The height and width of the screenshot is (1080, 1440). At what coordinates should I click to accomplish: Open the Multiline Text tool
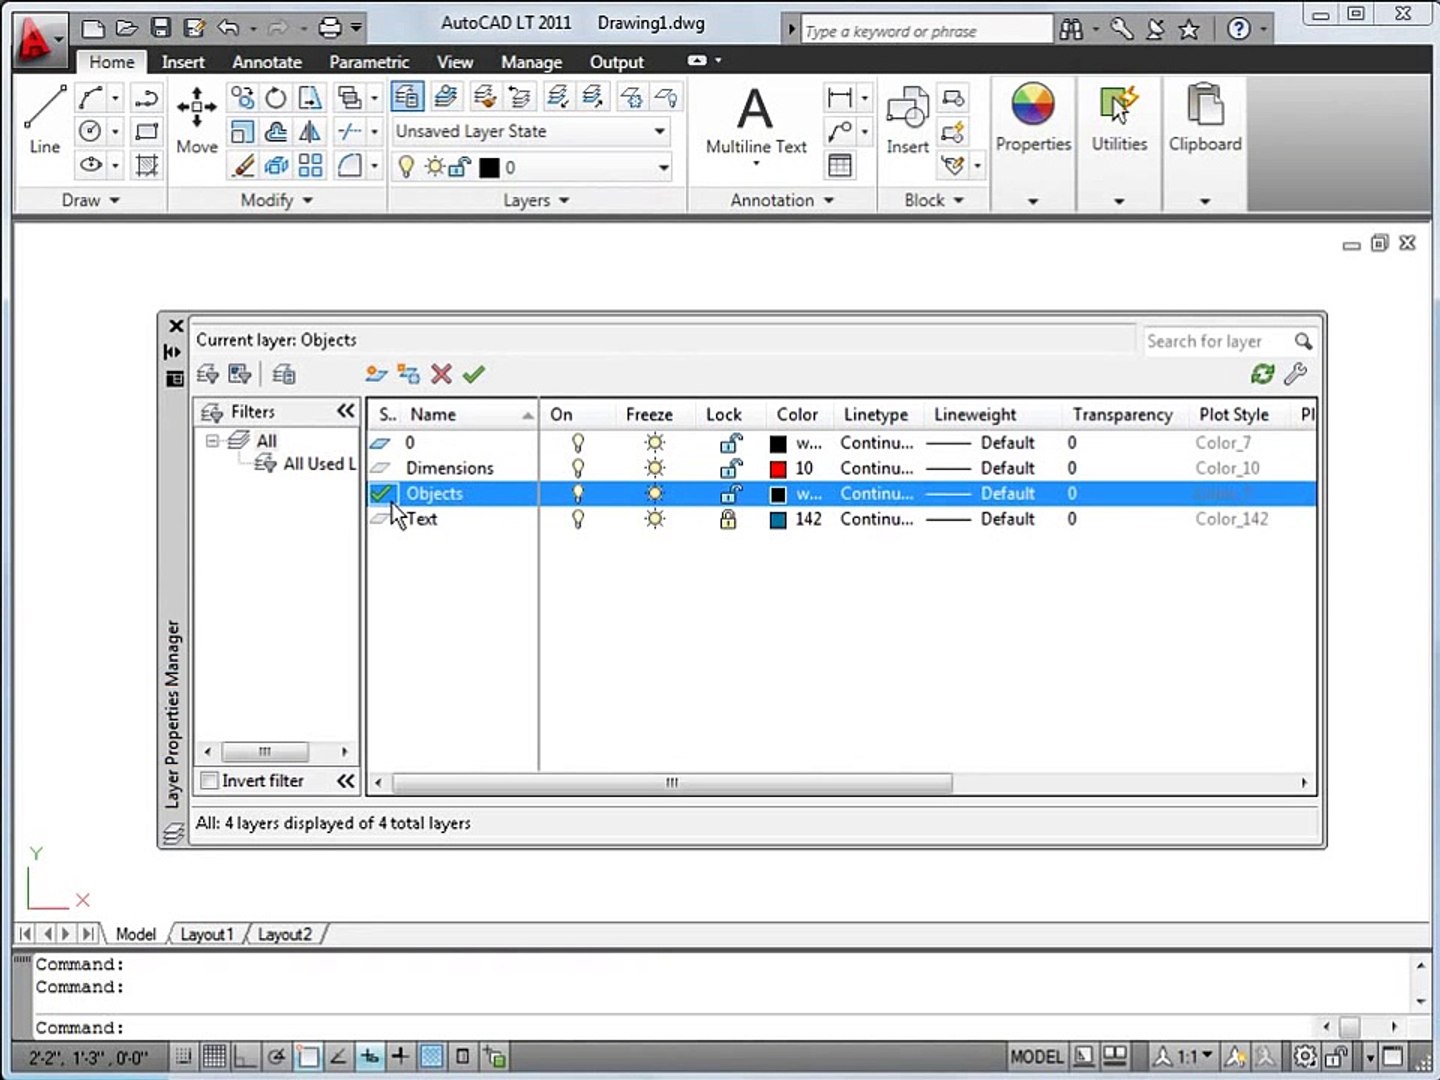coord(756,122)
